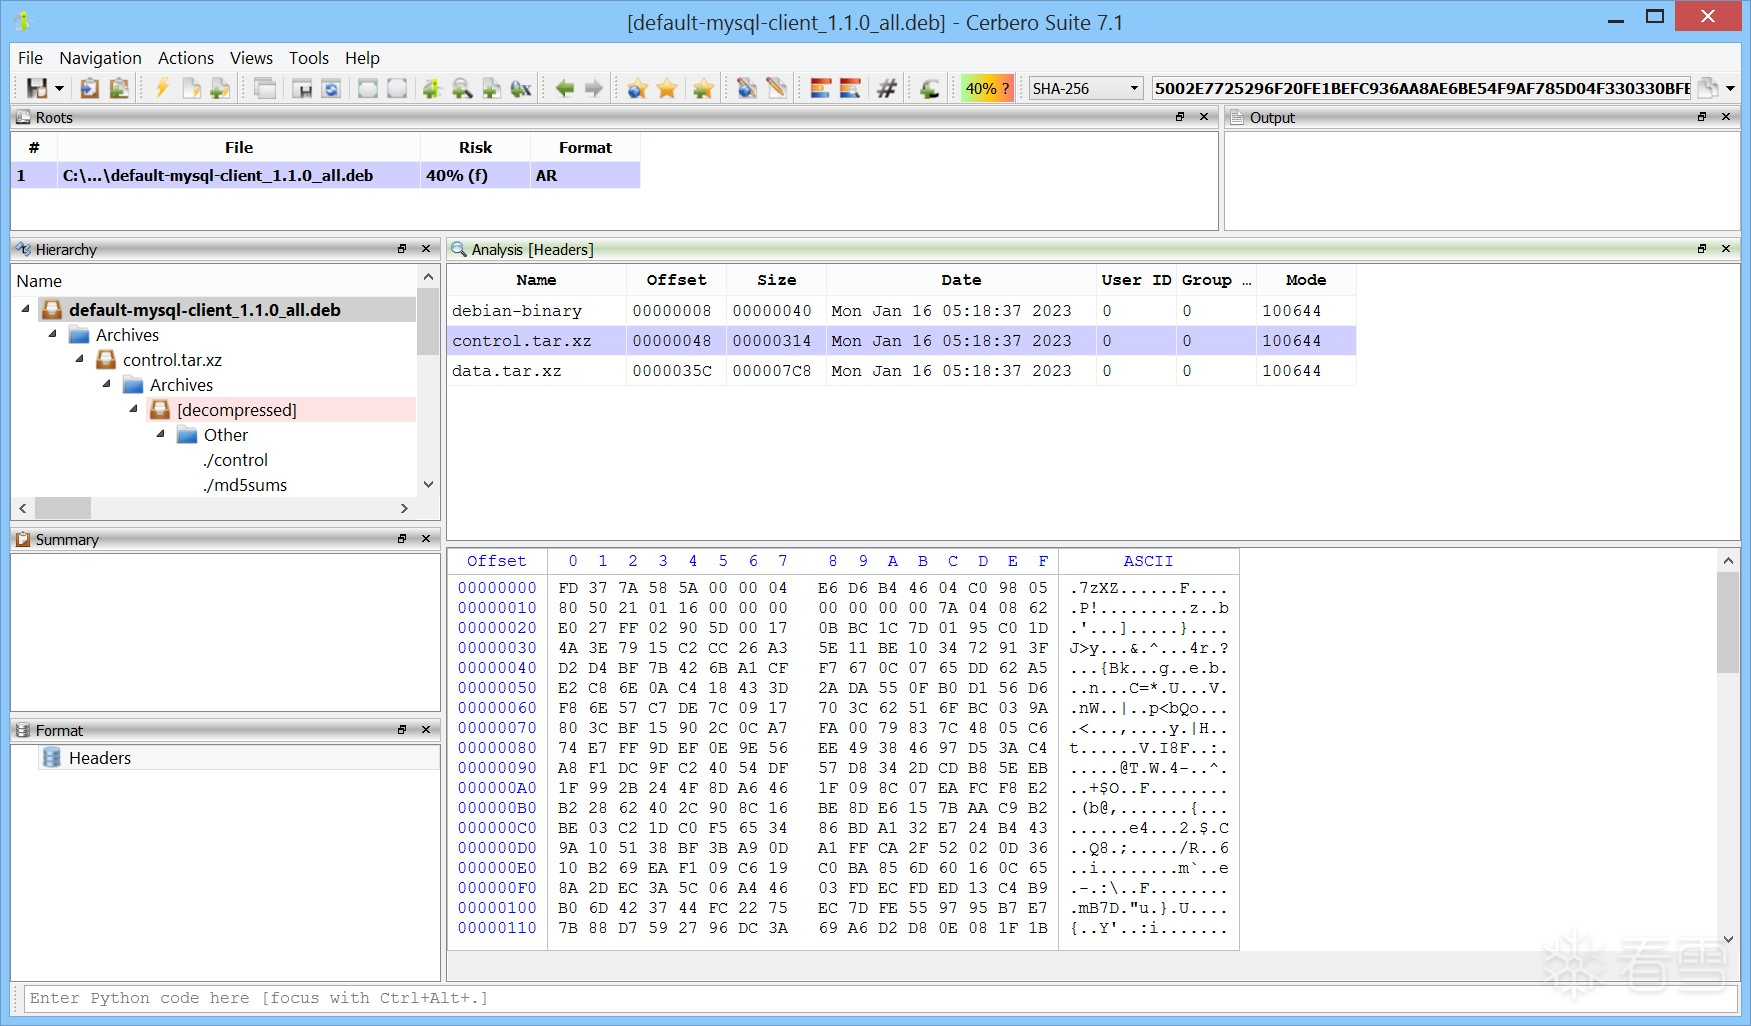Collapse the Archives folder above control.tar.xz
This screenshot has width=1751, height=1026.
click(53, 334)
